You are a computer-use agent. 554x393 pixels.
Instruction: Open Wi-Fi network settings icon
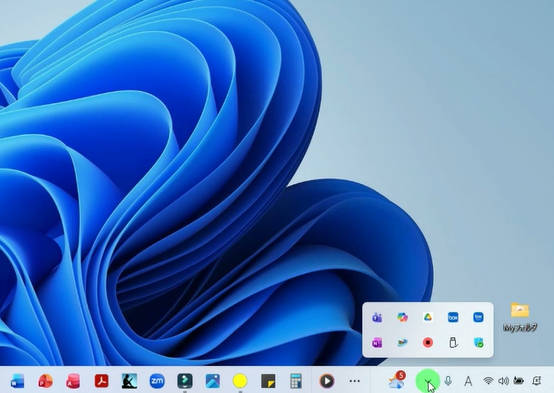488,381
